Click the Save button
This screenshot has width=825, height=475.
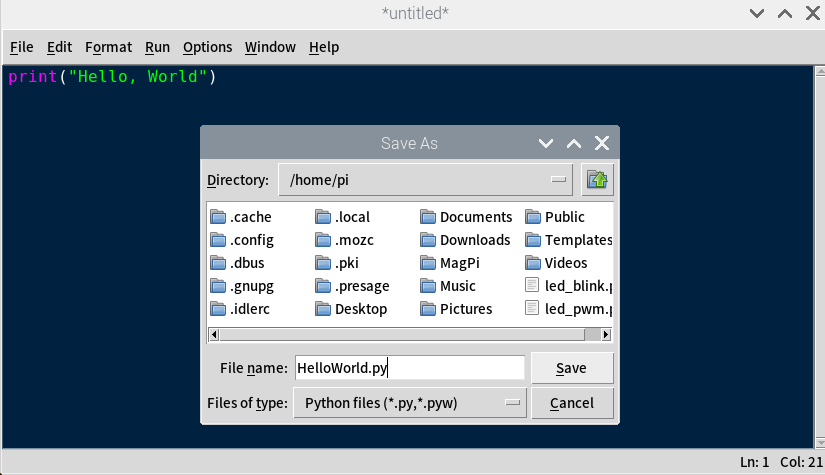[572, 368]
